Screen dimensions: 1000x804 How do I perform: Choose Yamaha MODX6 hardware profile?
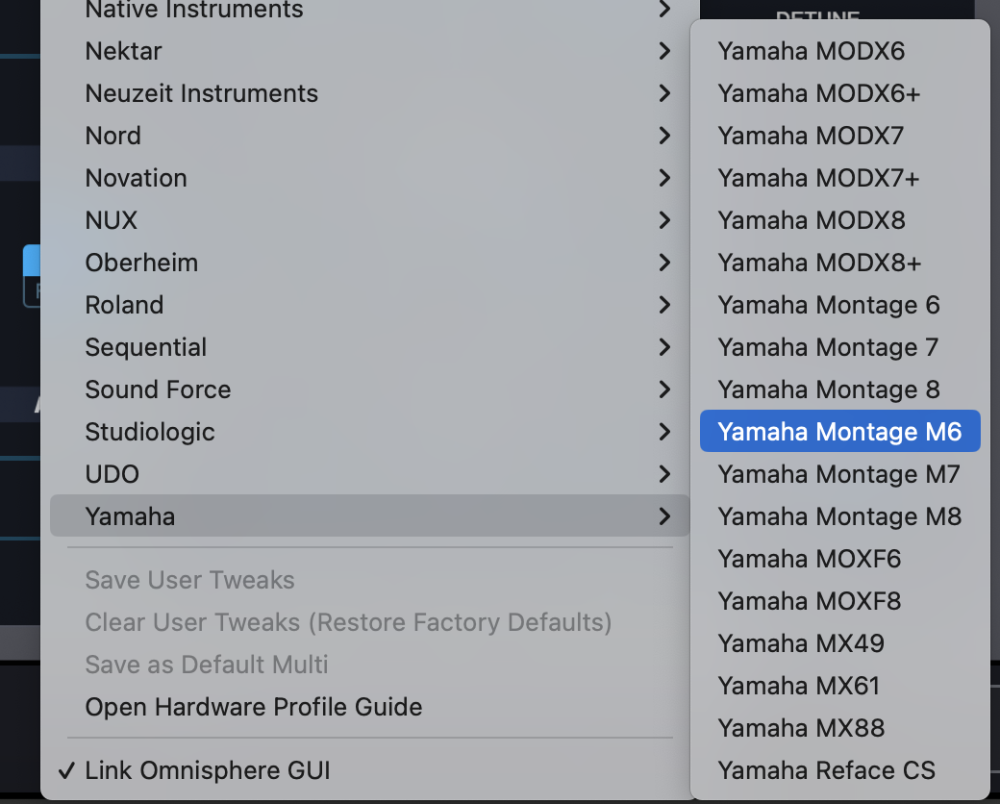810,51
